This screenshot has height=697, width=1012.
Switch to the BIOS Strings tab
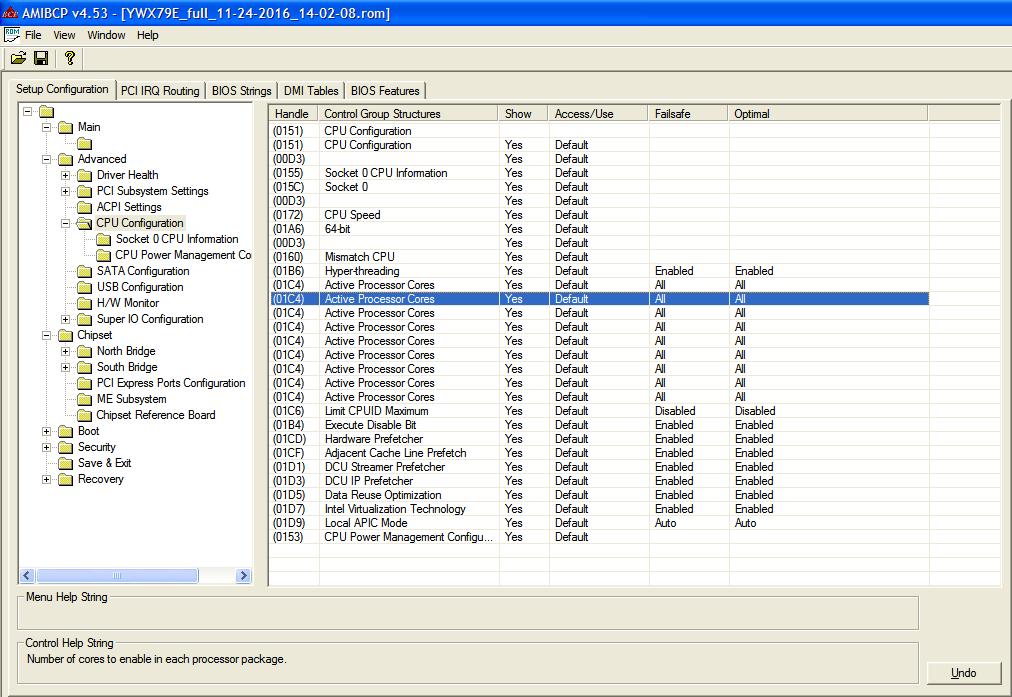click(241, 91)
